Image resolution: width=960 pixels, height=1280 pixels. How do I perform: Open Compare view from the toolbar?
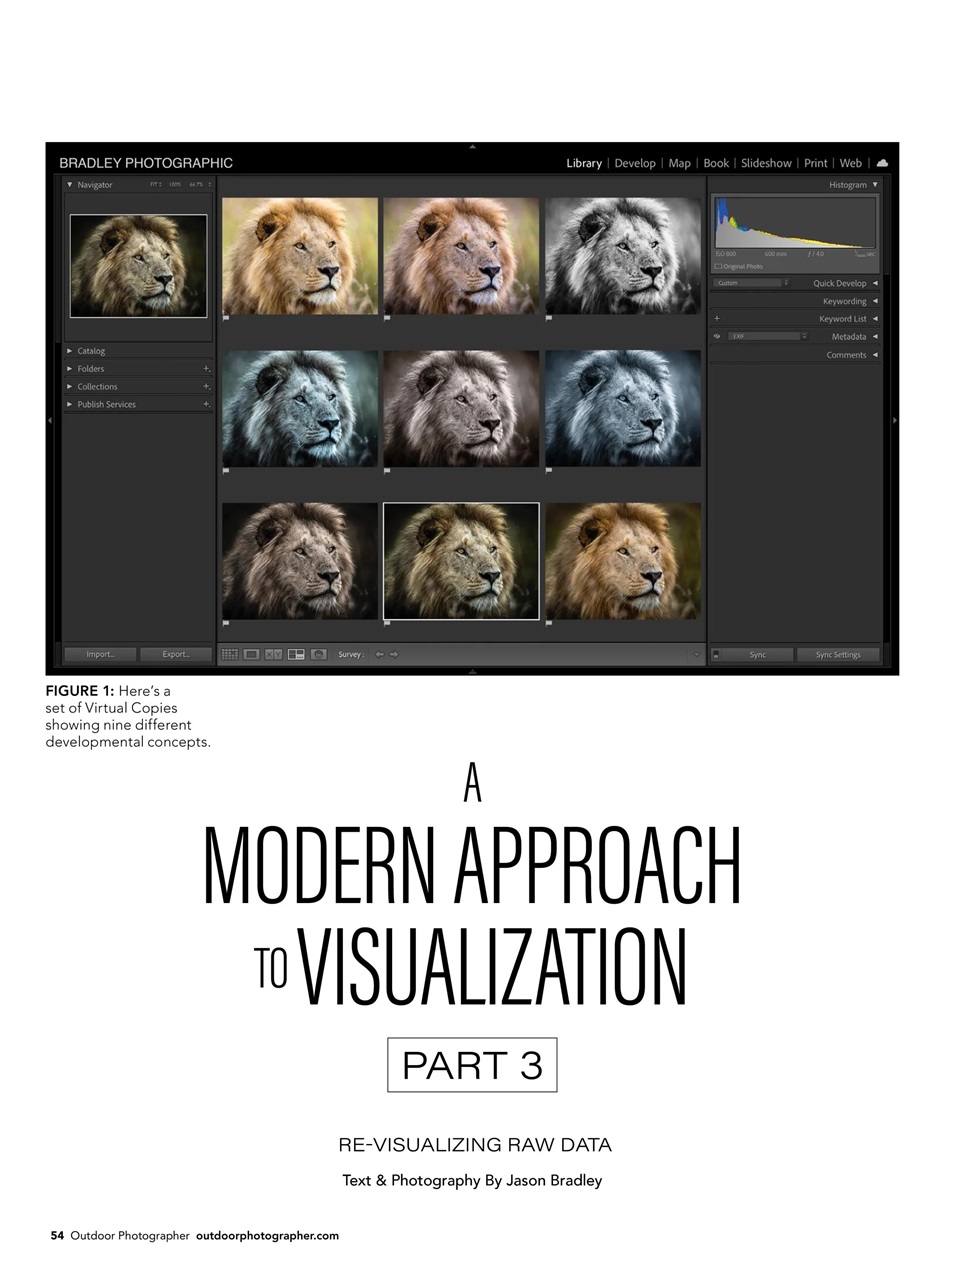point(274,654)
